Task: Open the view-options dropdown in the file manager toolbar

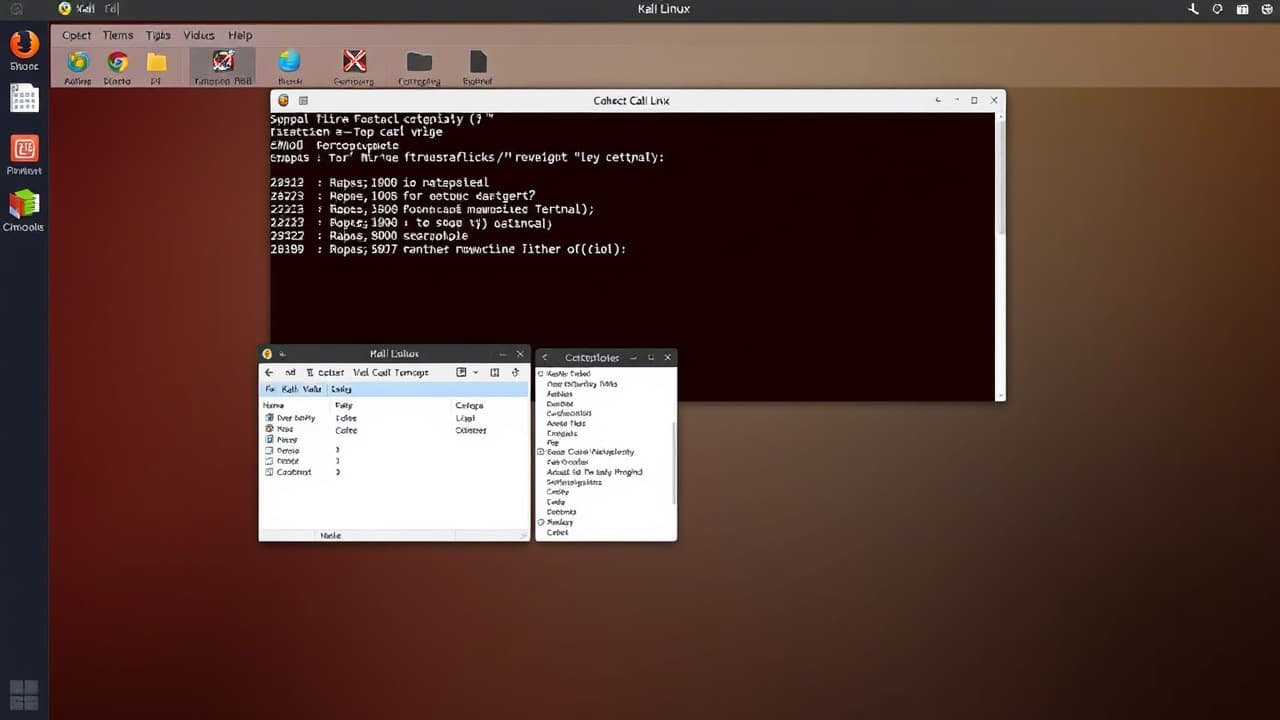Action: pos(475,372)
